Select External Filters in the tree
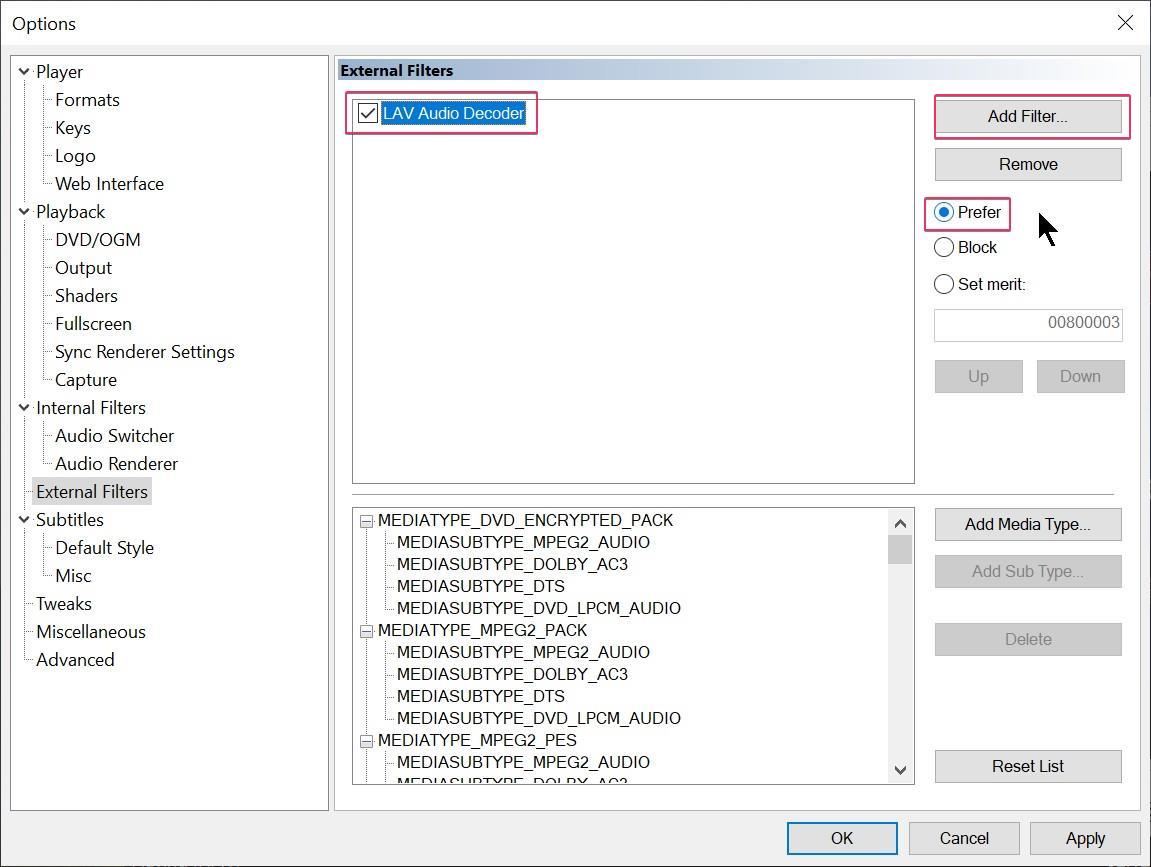This screenshot has width=1151, height=867. (92, 492)
